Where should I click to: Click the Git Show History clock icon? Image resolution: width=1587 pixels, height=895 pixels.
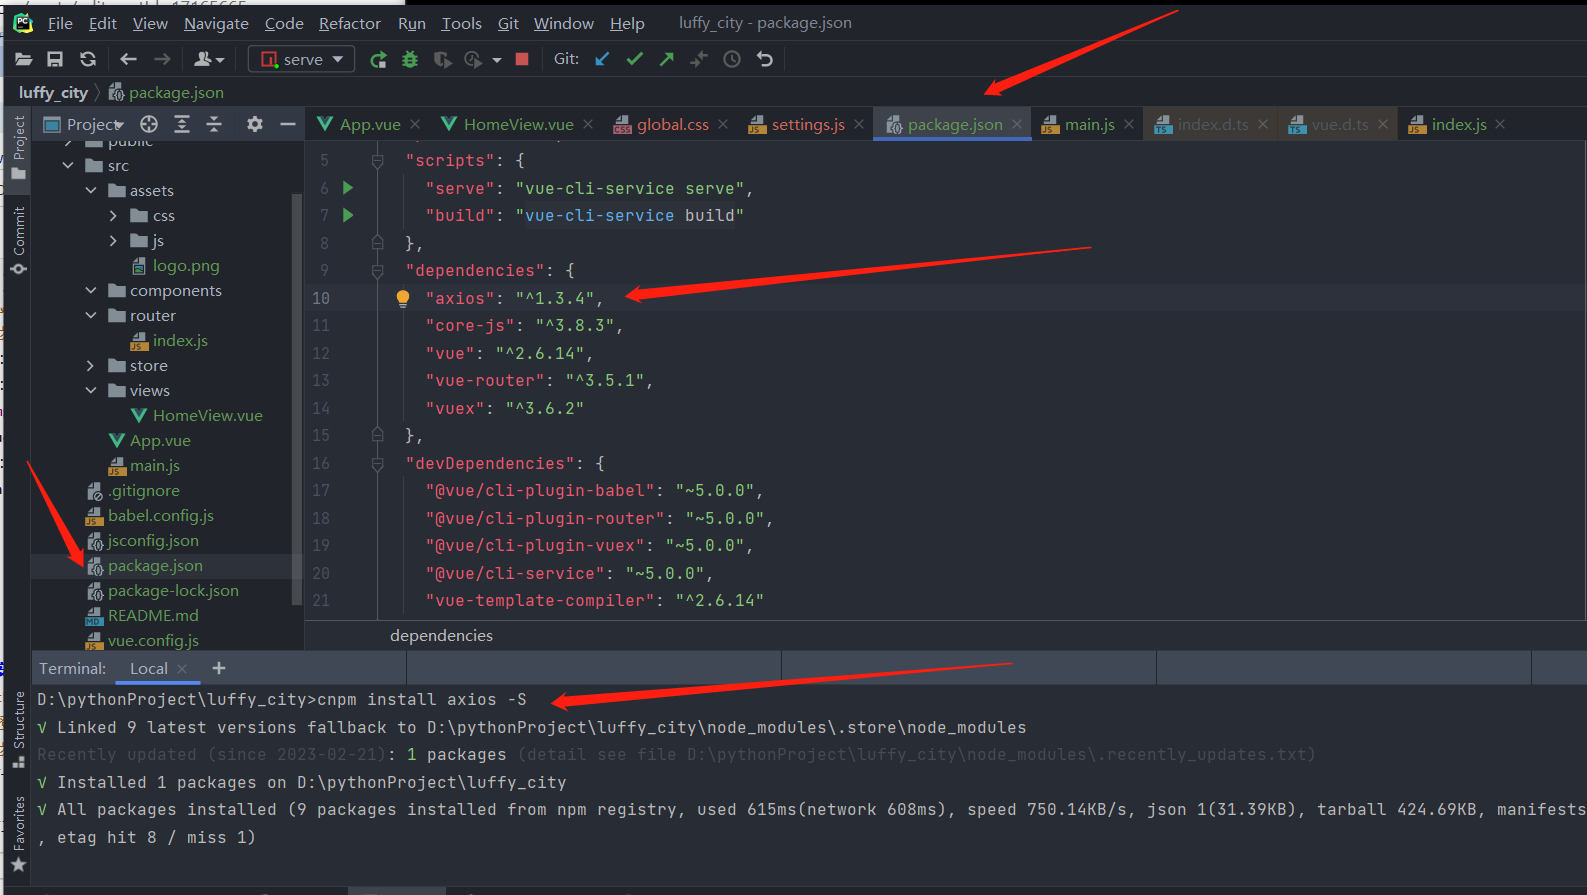(732, 60)
